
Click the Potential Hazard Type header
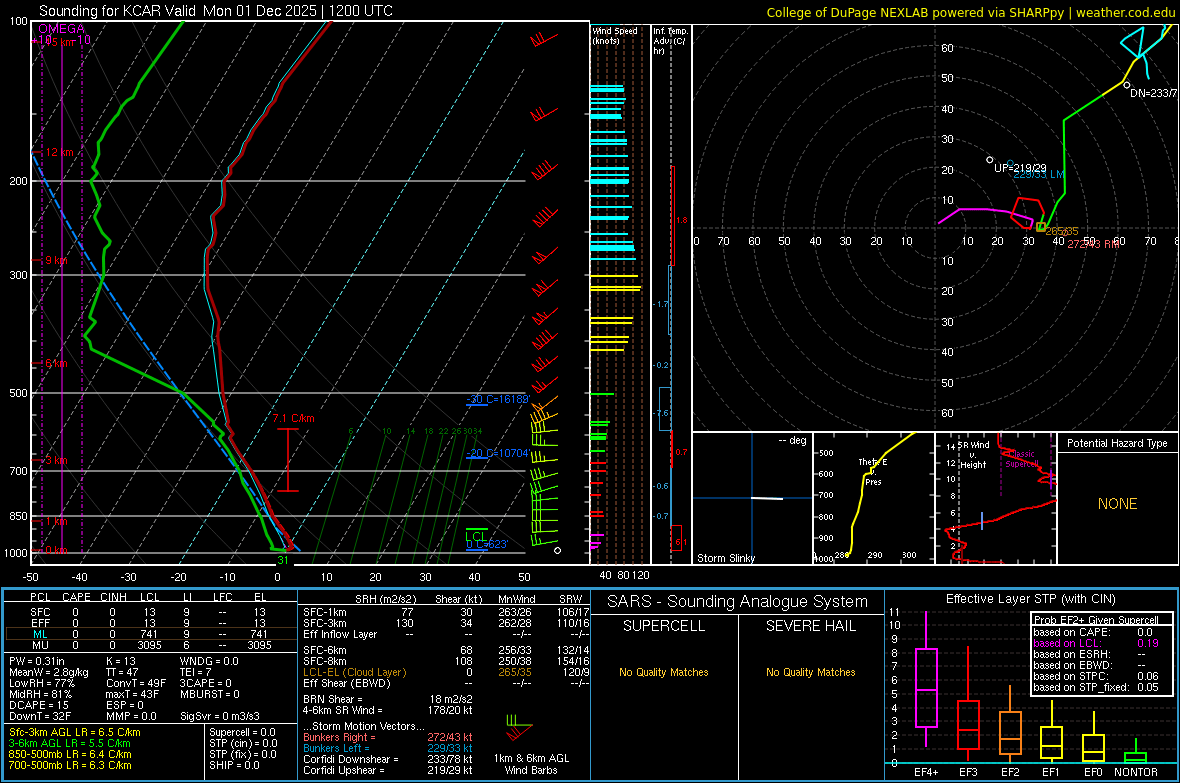(1117, 443)
